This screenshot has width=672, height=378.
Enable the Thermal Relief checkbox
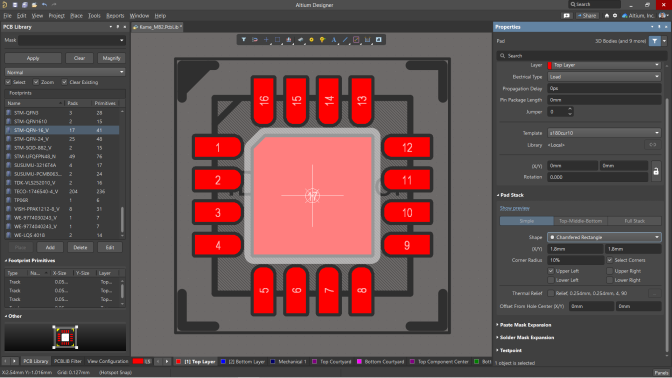click(x=551, y=294)
